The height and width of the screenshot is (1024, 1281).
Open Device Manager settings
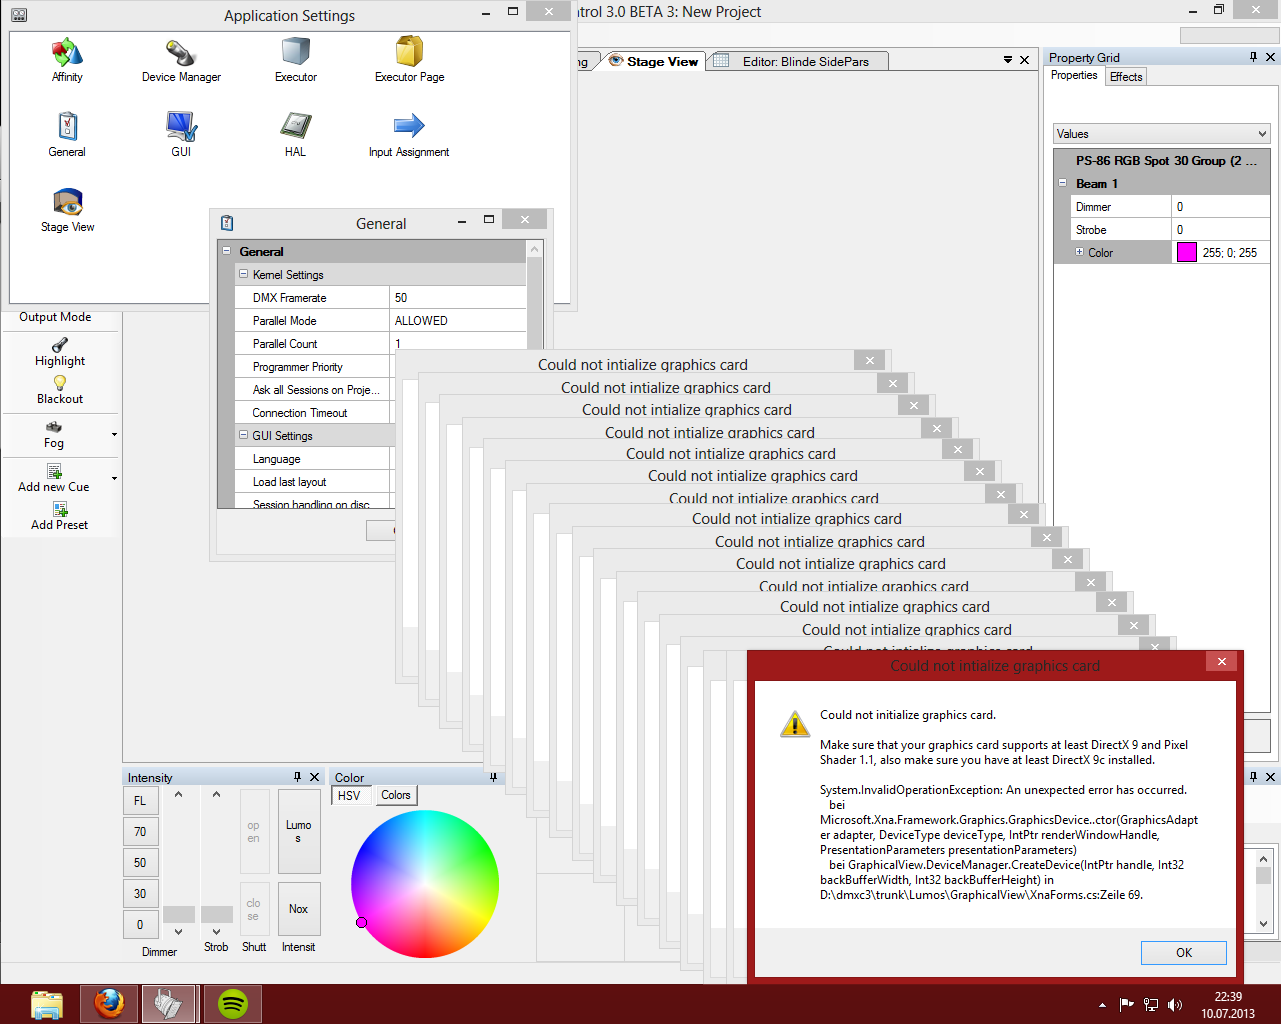point(181,52)
